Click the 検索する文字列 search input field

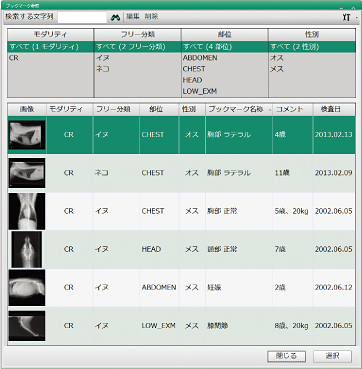click(x=82, y=17)
